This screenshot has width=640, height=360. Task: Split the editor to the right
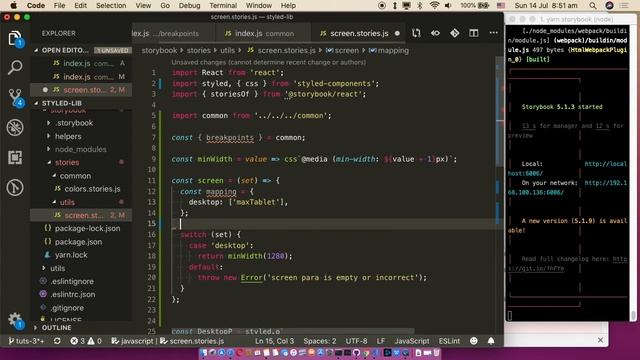[x=473, y=33]
